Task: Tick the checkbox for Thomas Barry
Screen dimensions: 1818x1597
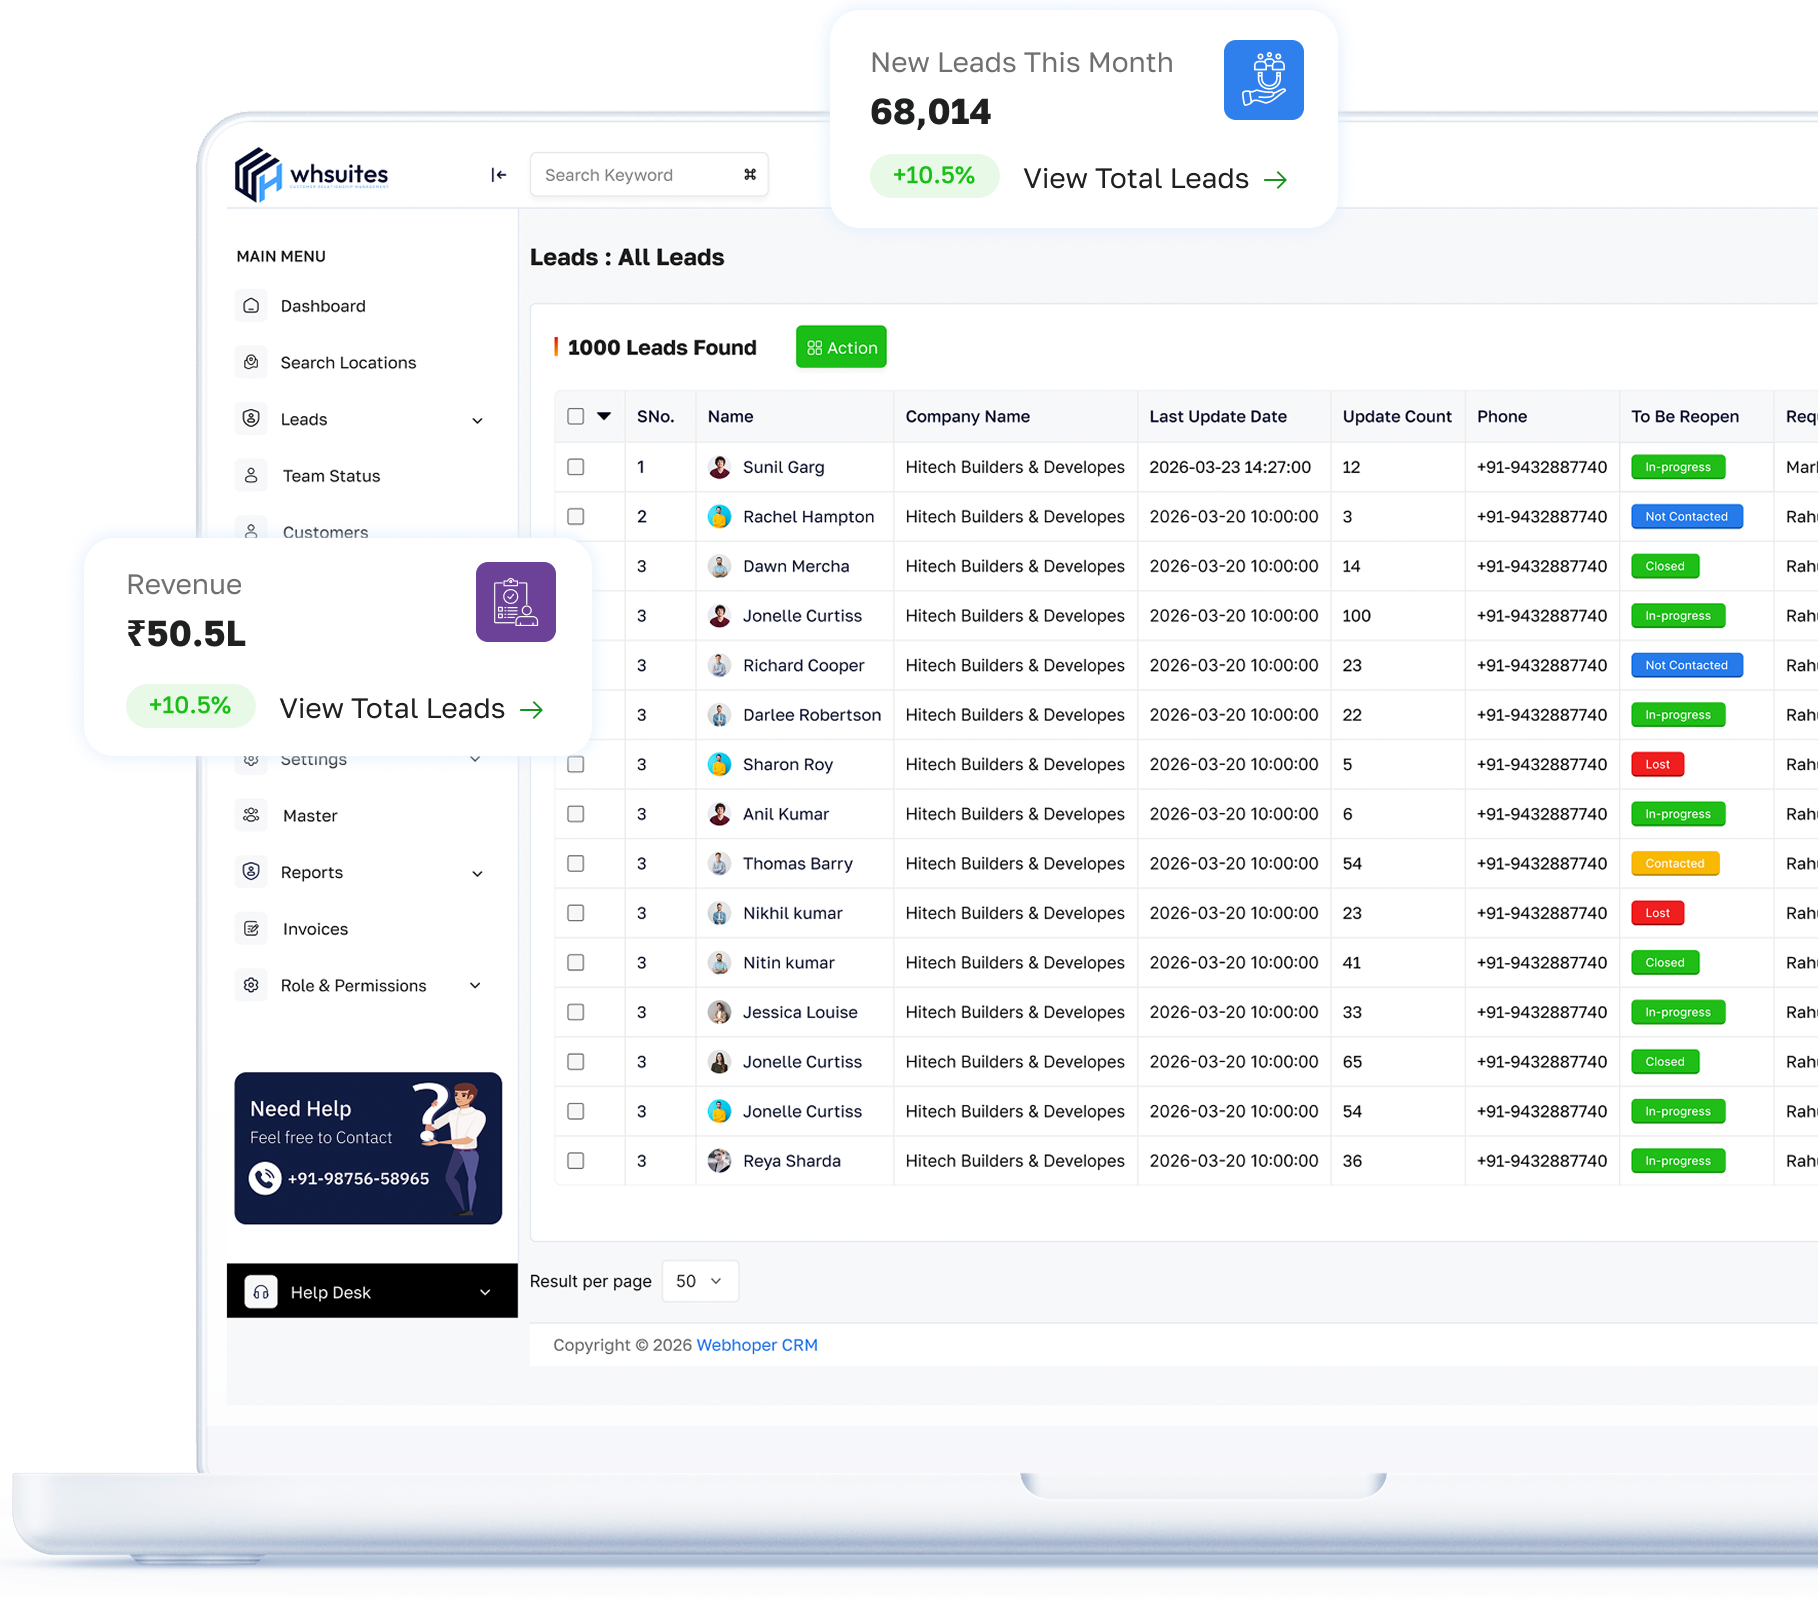Action: pyautogui.click(x=576, y=863)
